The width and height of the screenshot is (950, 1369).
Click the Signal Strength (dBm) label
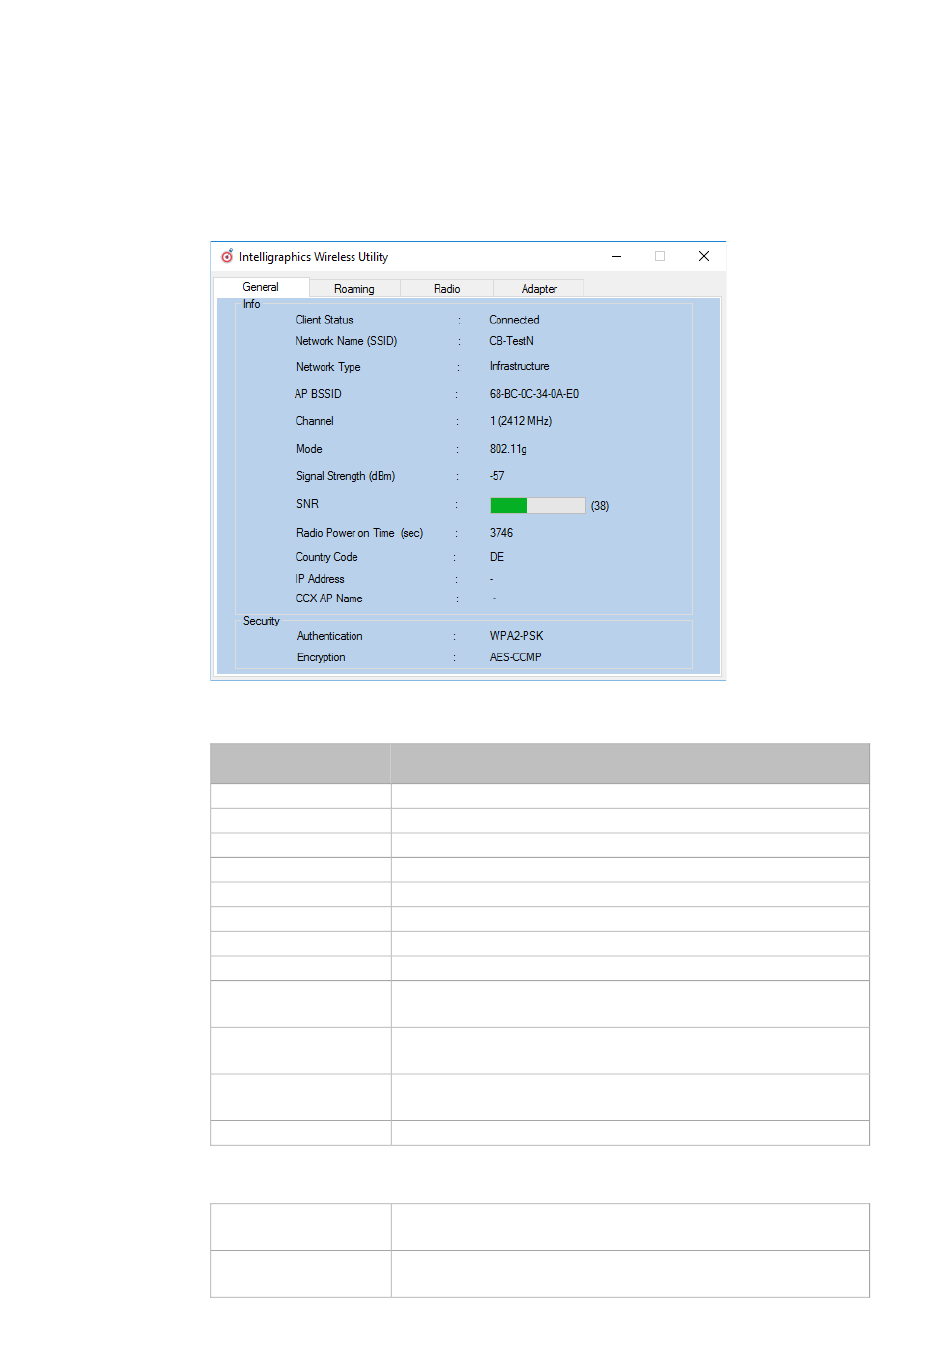(345, 476)
